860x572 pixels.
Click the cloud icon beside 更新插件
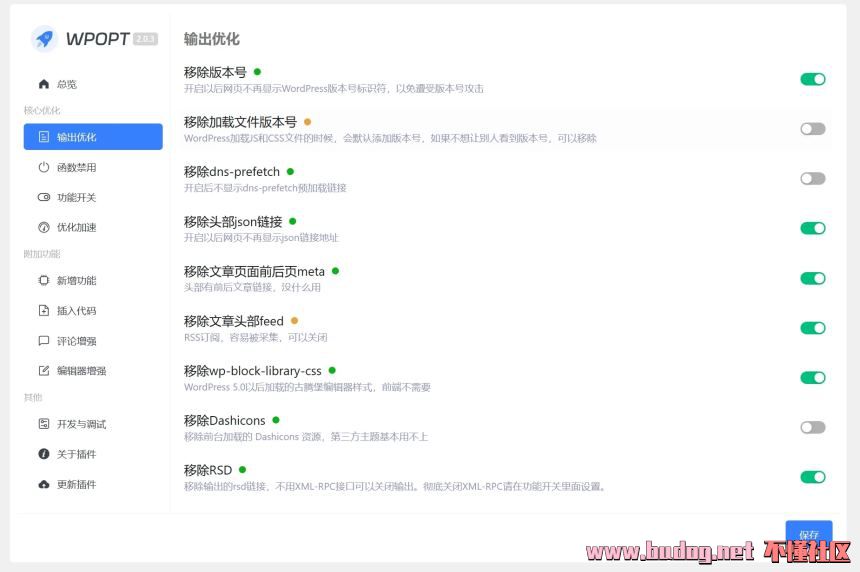coord(44,484)
